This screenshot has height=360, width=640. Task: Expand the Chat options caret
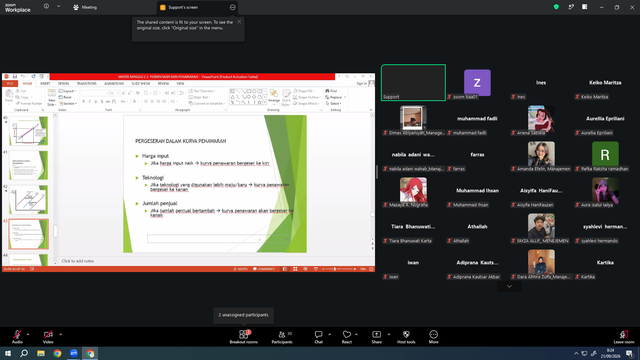[329, 334]
